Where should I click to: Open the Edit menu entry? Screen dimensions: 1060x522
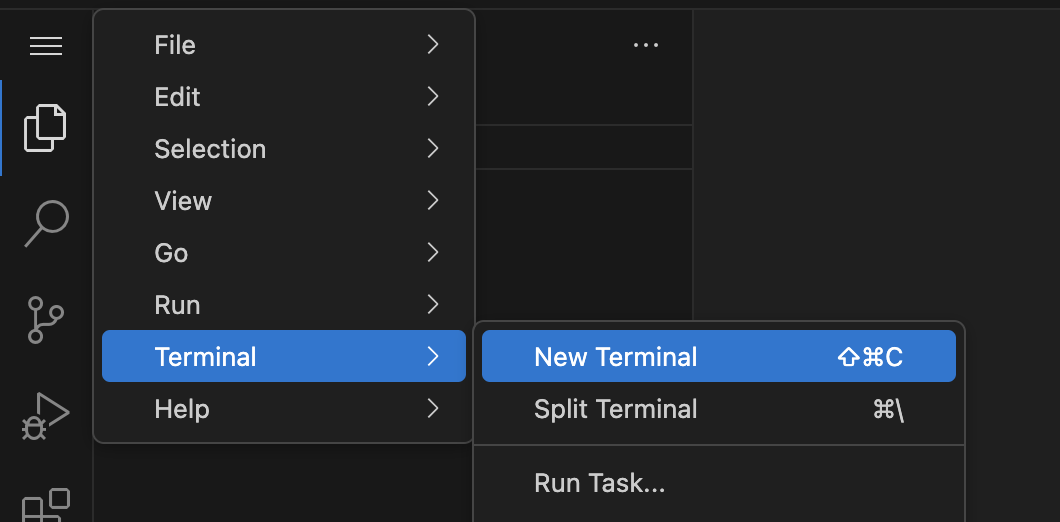click(x=284, y=97)
